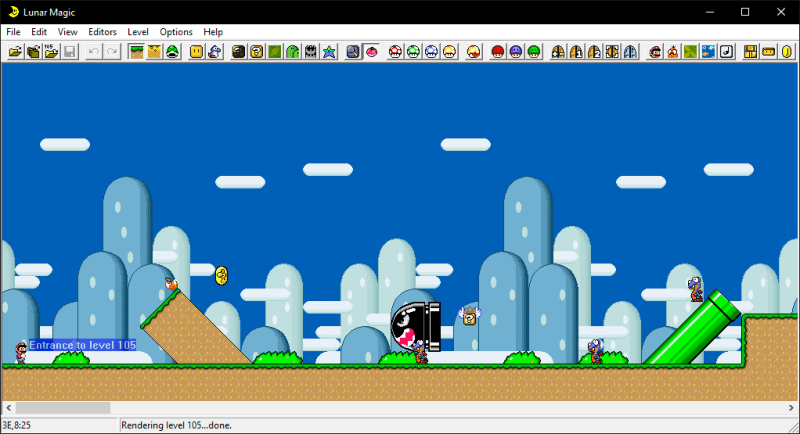The image size is (800, 434).
Task: Select the Mario entrance sprite
Action: click(20, 352)
